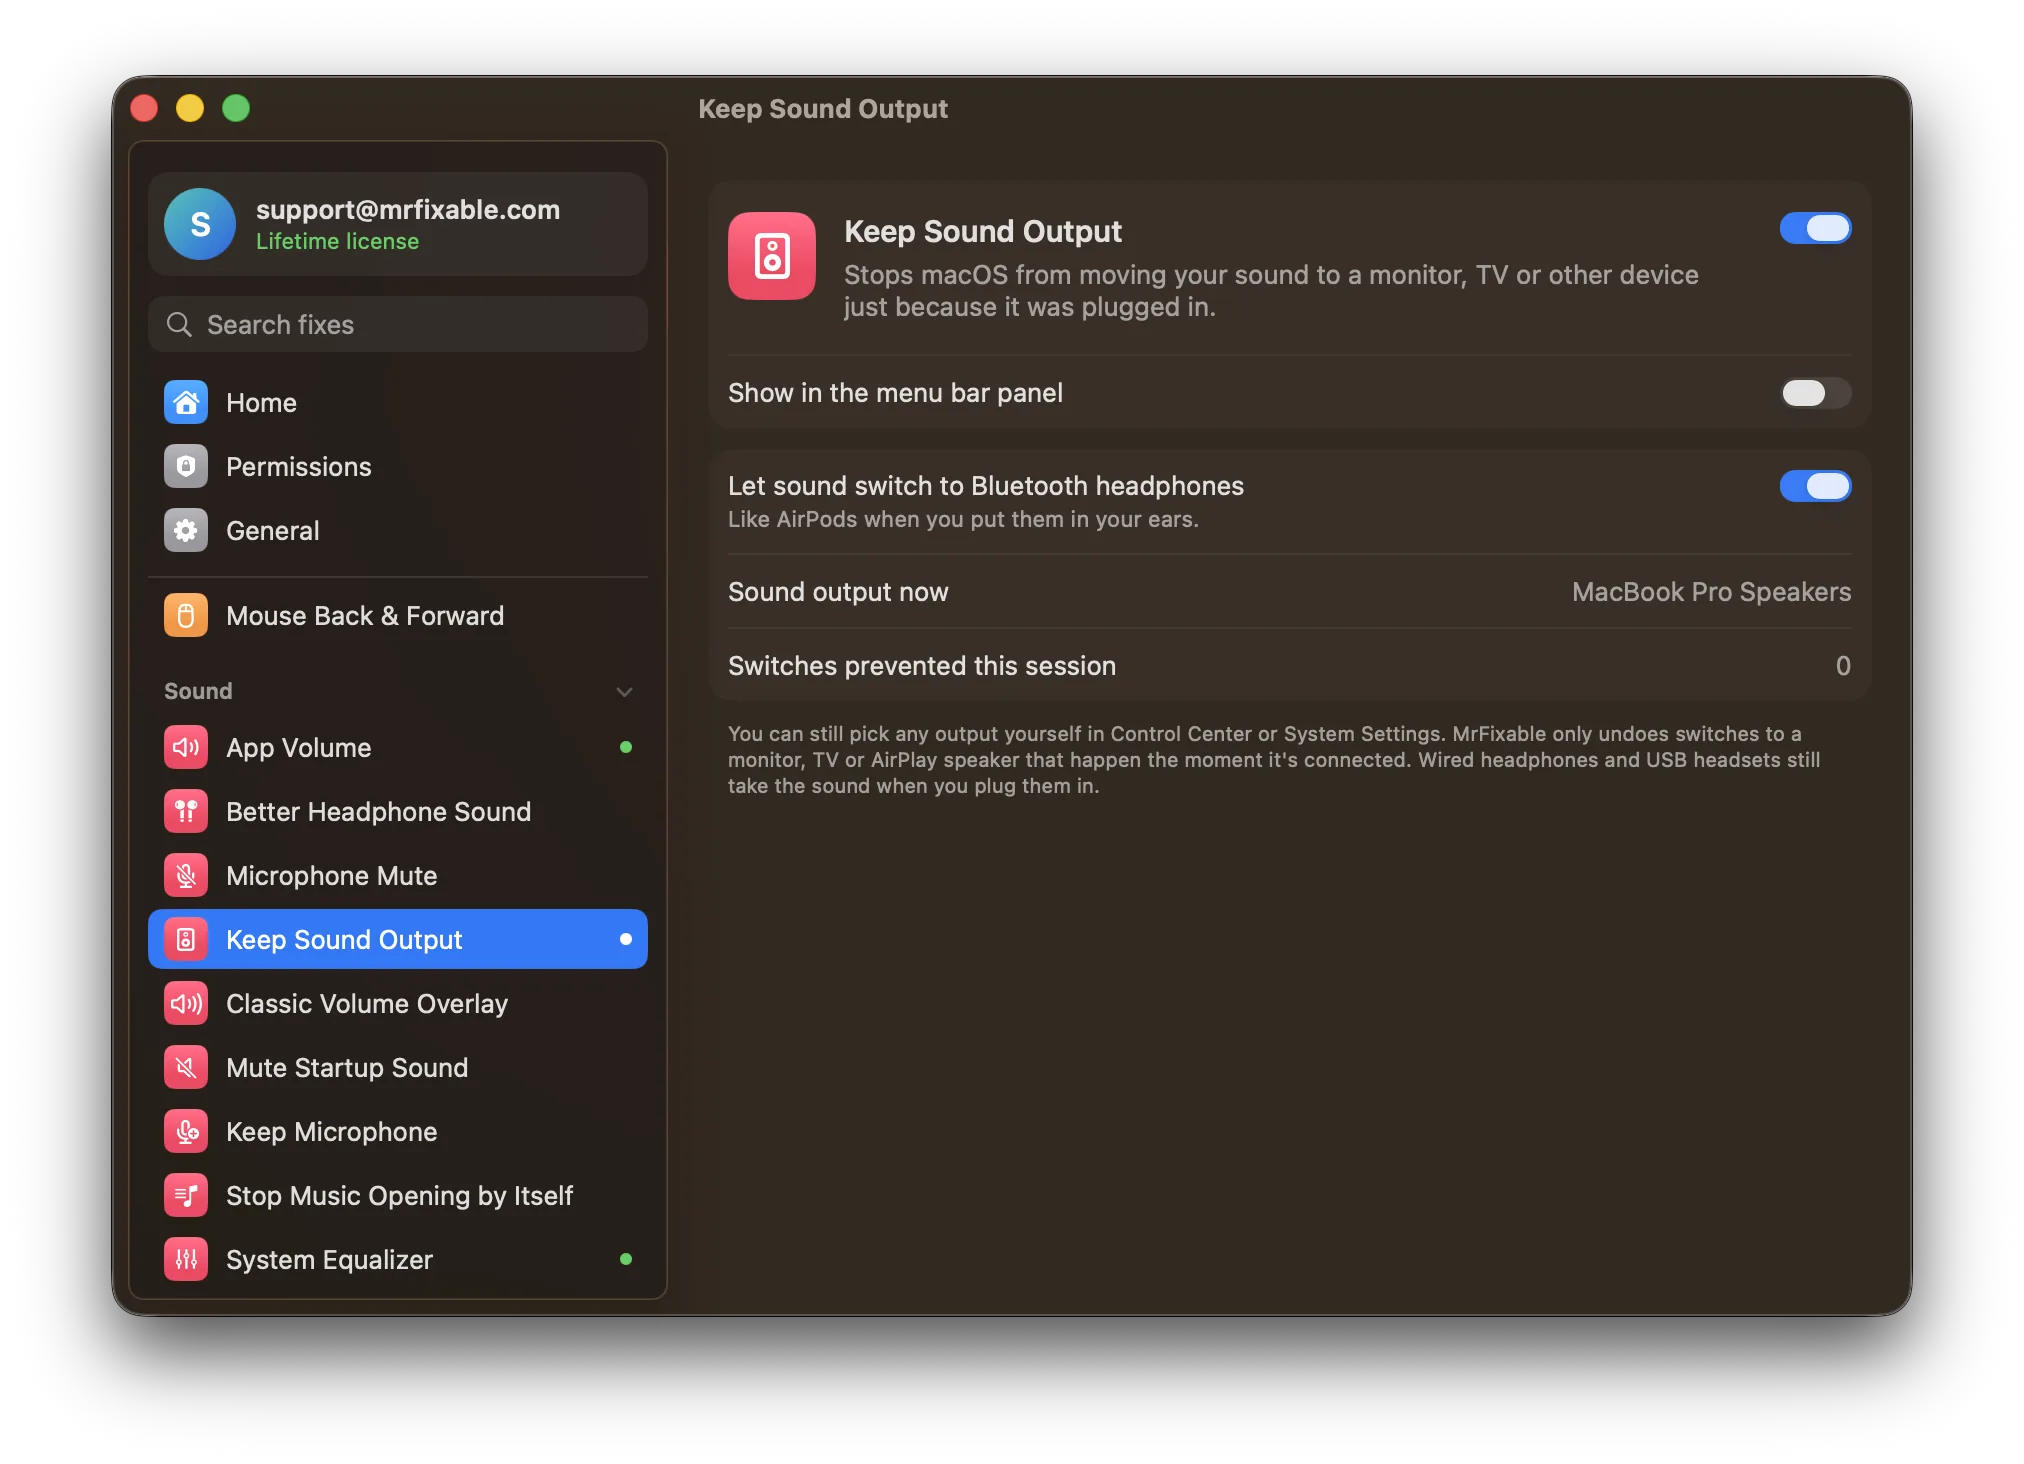Click the large Keep Sound Output speaker icon
The image size is (2024, 1464).
tap(772, 256)
